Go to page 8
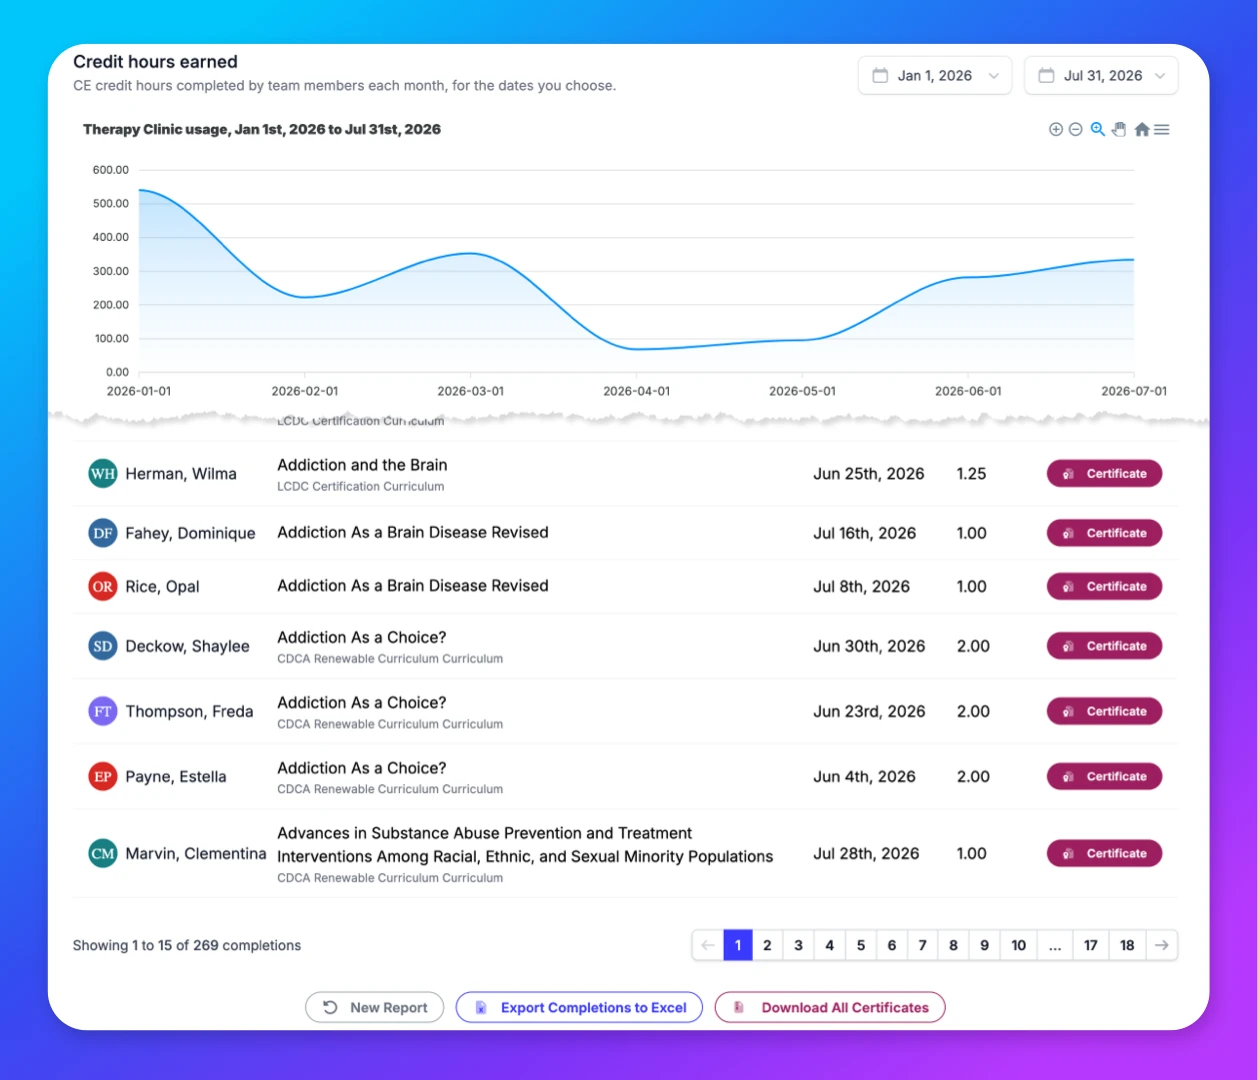Screen dimensions: 1258x1080 click(x=953, y=945)
